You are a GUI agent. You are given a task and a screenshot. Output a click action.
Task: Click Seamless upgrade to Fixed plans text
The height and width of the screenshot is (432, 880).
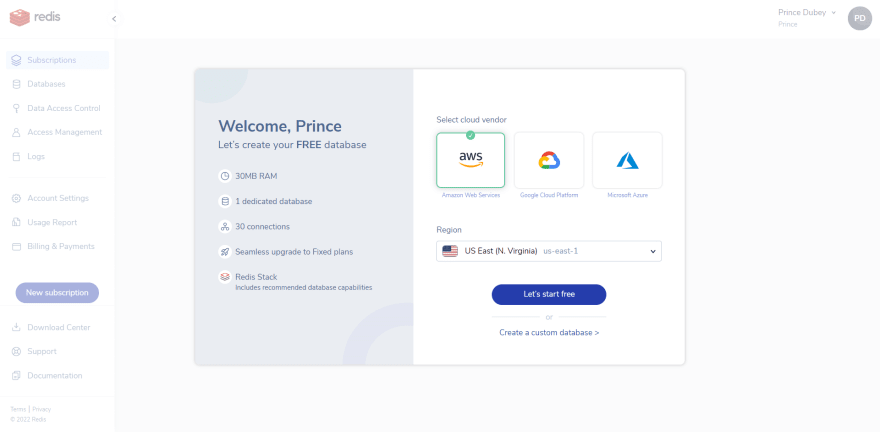point(294,252)
